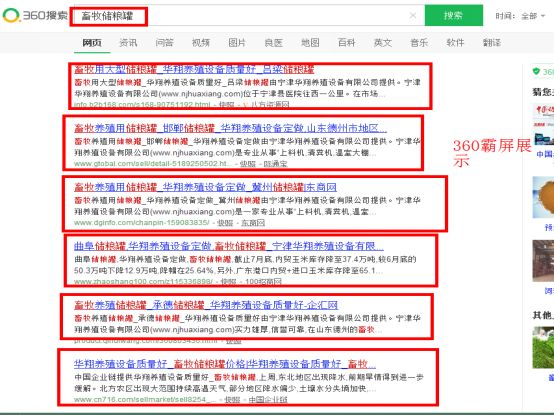Open the 软件 tab
The width and height of the screenshot is (554, 415).
coord(455,43)
